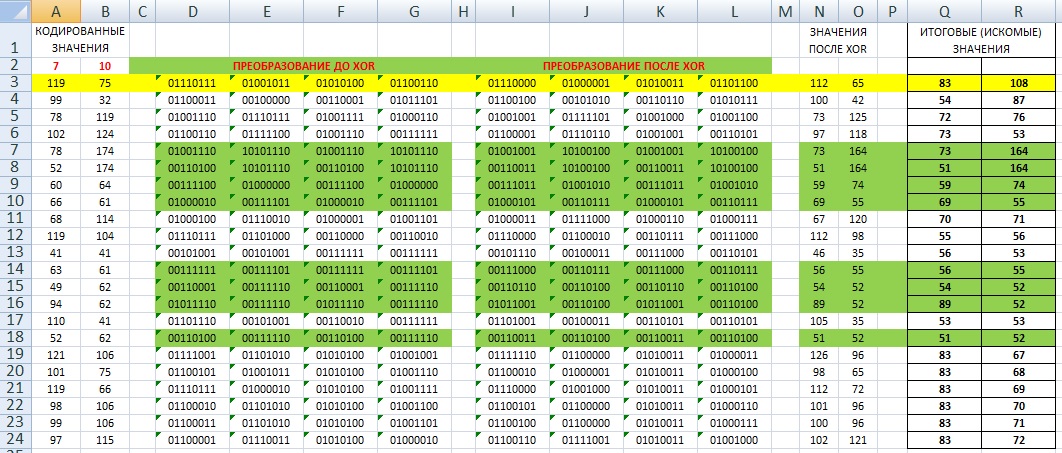
Task: Select cell A12 with value 119
Action: click(55, 235)
